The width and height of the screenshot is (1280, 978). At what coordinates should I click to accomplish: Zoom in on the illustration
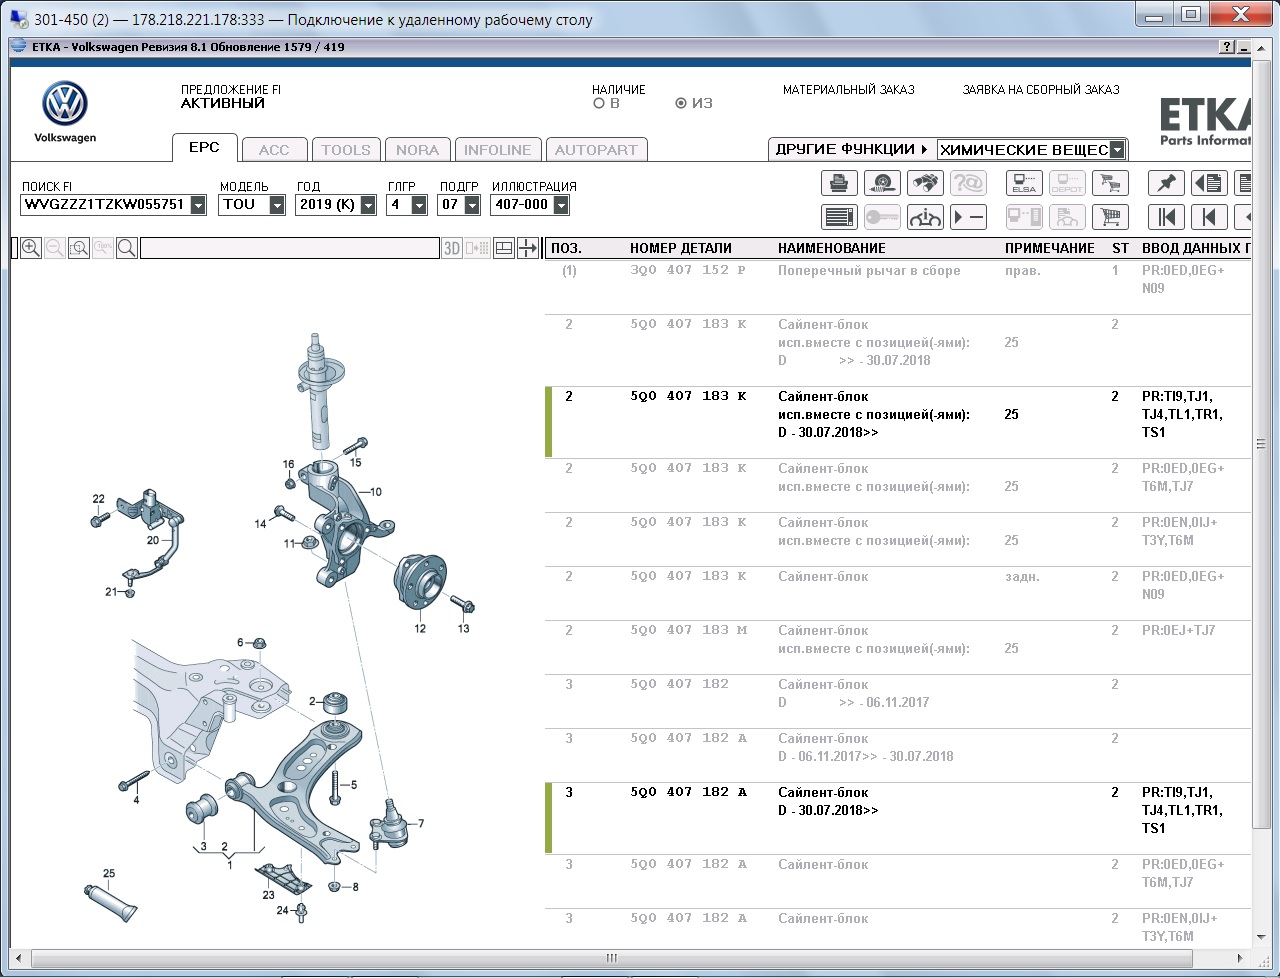pos(31,248)
